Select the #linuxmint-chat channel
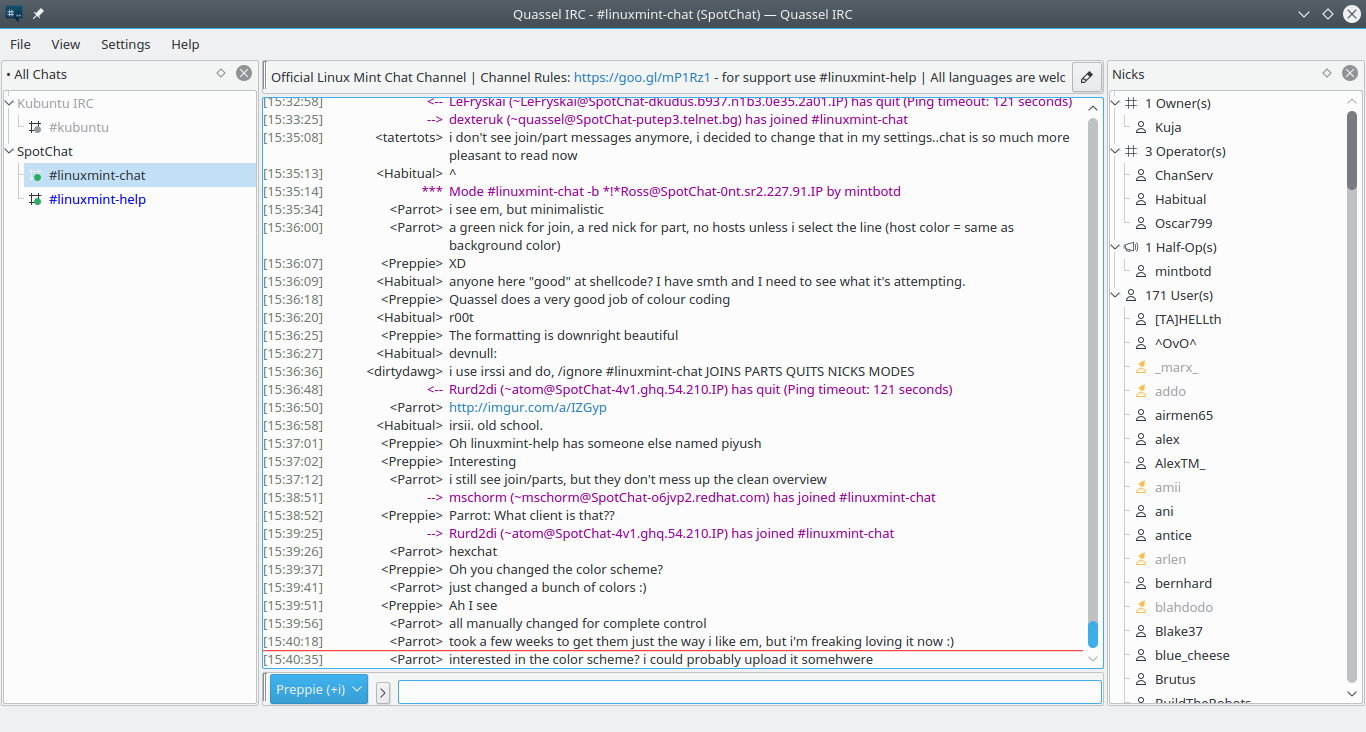1366x732 pixels. click(x=97, y=175)
